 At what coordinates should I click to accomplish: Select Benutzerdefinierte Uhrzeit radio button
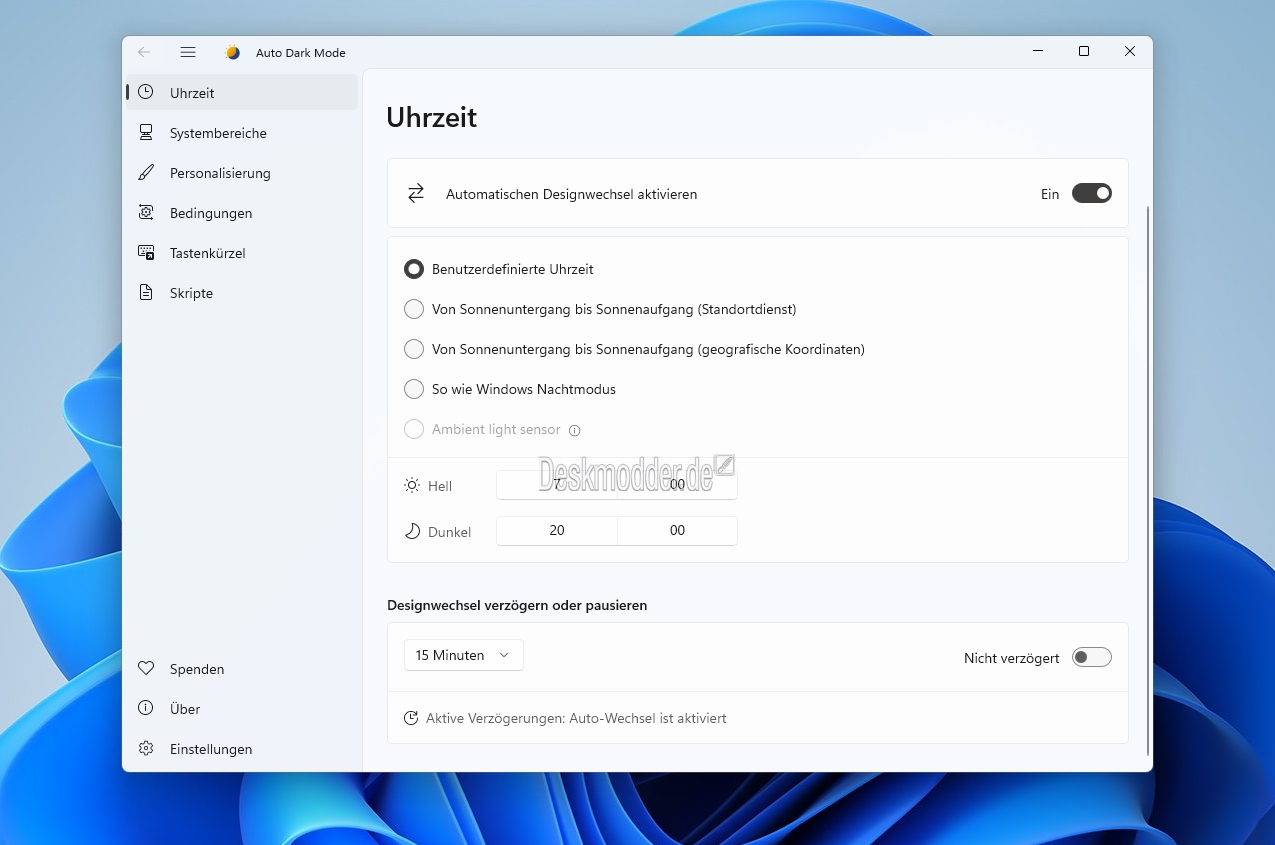click(414, 269)
